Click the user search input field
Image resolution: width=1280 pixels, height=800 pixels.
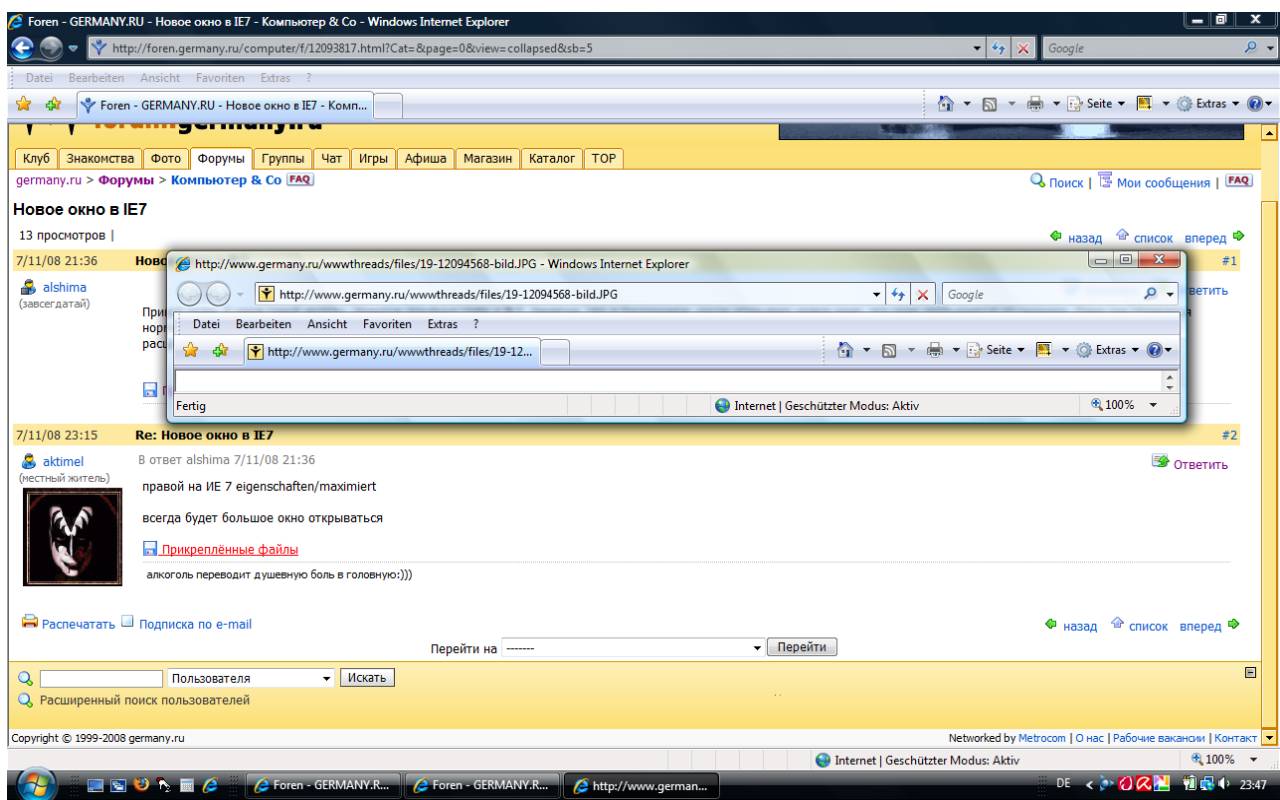point(101,679)
